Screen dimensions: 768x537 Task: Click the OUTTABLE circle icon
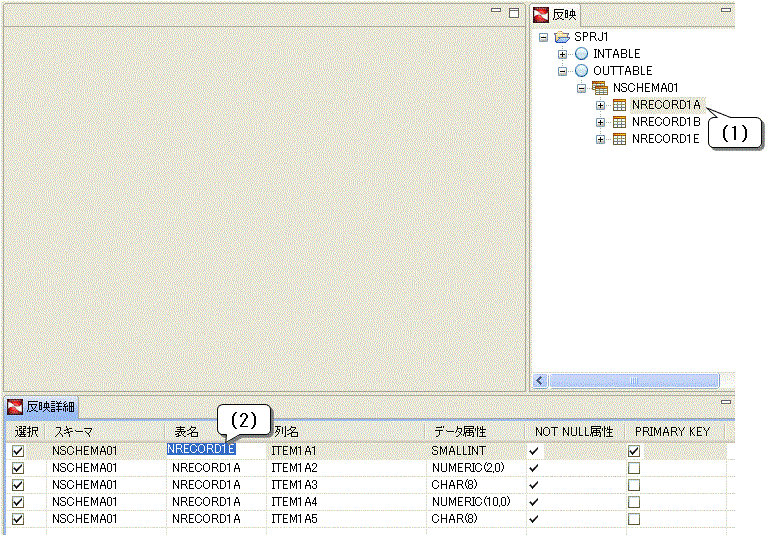click(x=581, y=71)
